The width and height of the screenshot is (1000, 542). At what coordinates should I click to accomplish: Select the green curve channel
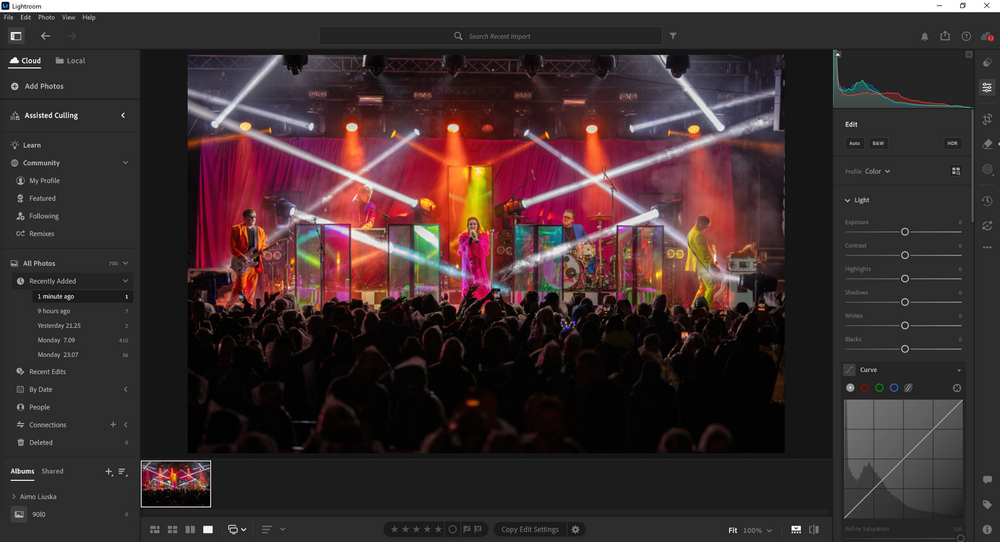click(879, 388)
